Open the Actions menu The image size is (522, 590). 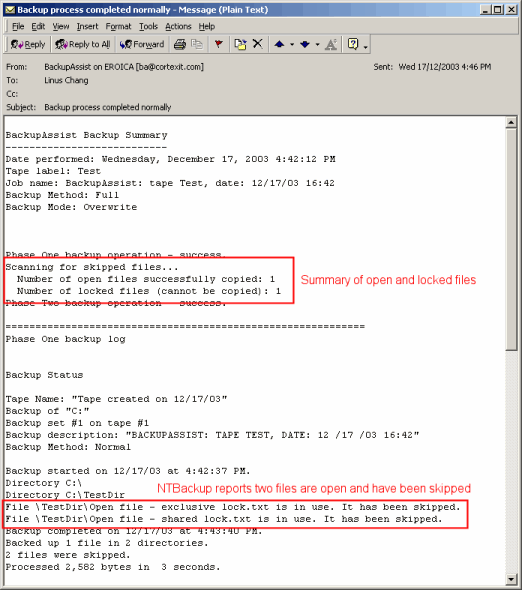pyautogui.click(x=178, y=26)
